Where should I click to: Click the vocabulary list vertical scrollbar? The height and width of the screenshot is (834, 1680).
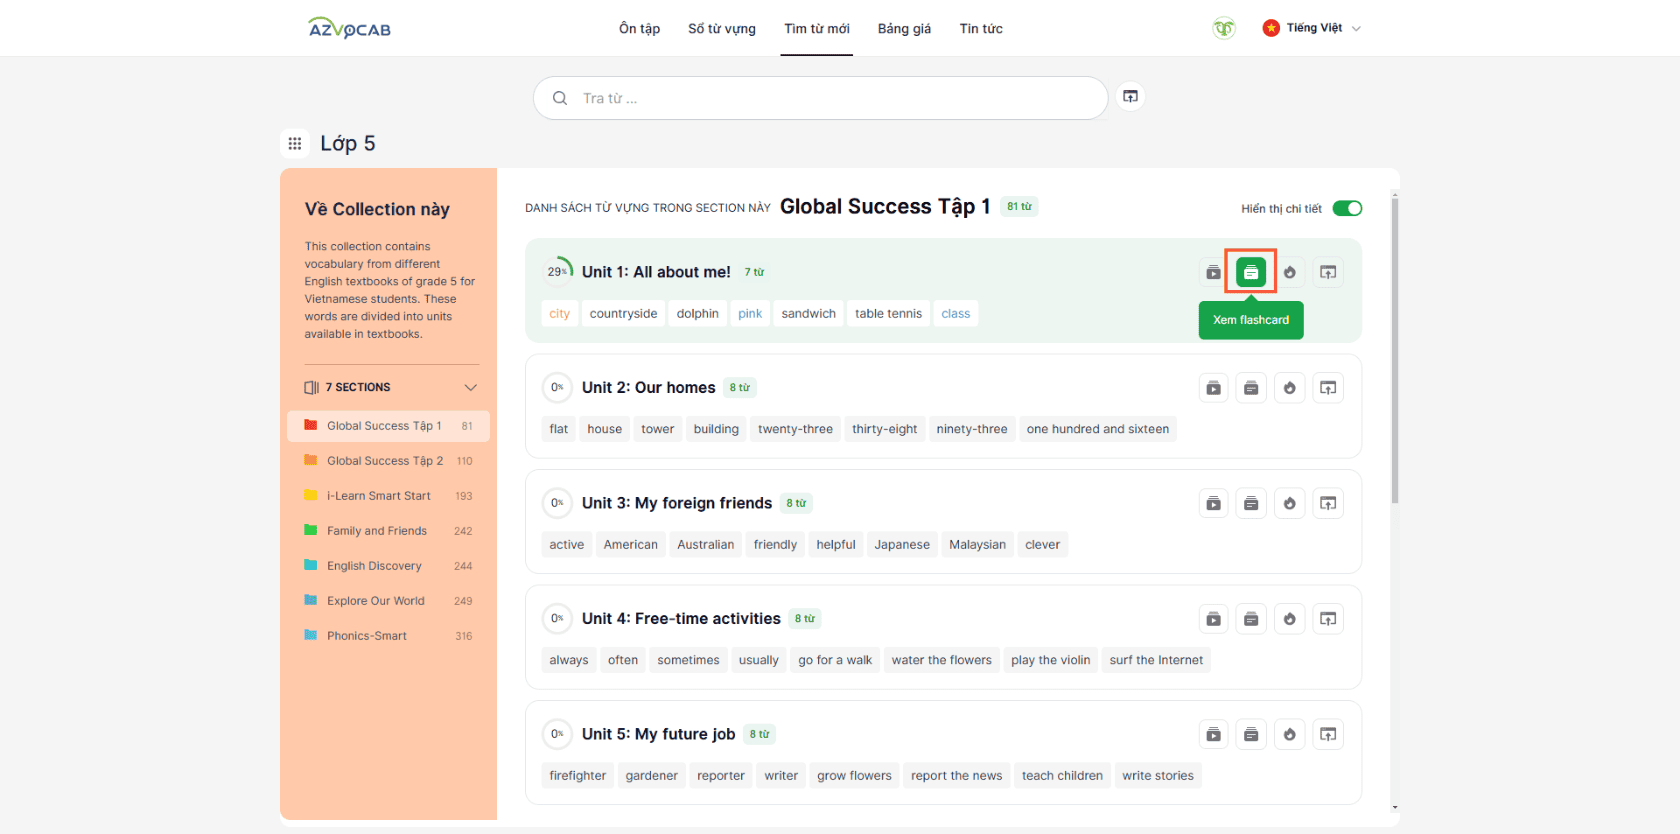point(1394,350)
